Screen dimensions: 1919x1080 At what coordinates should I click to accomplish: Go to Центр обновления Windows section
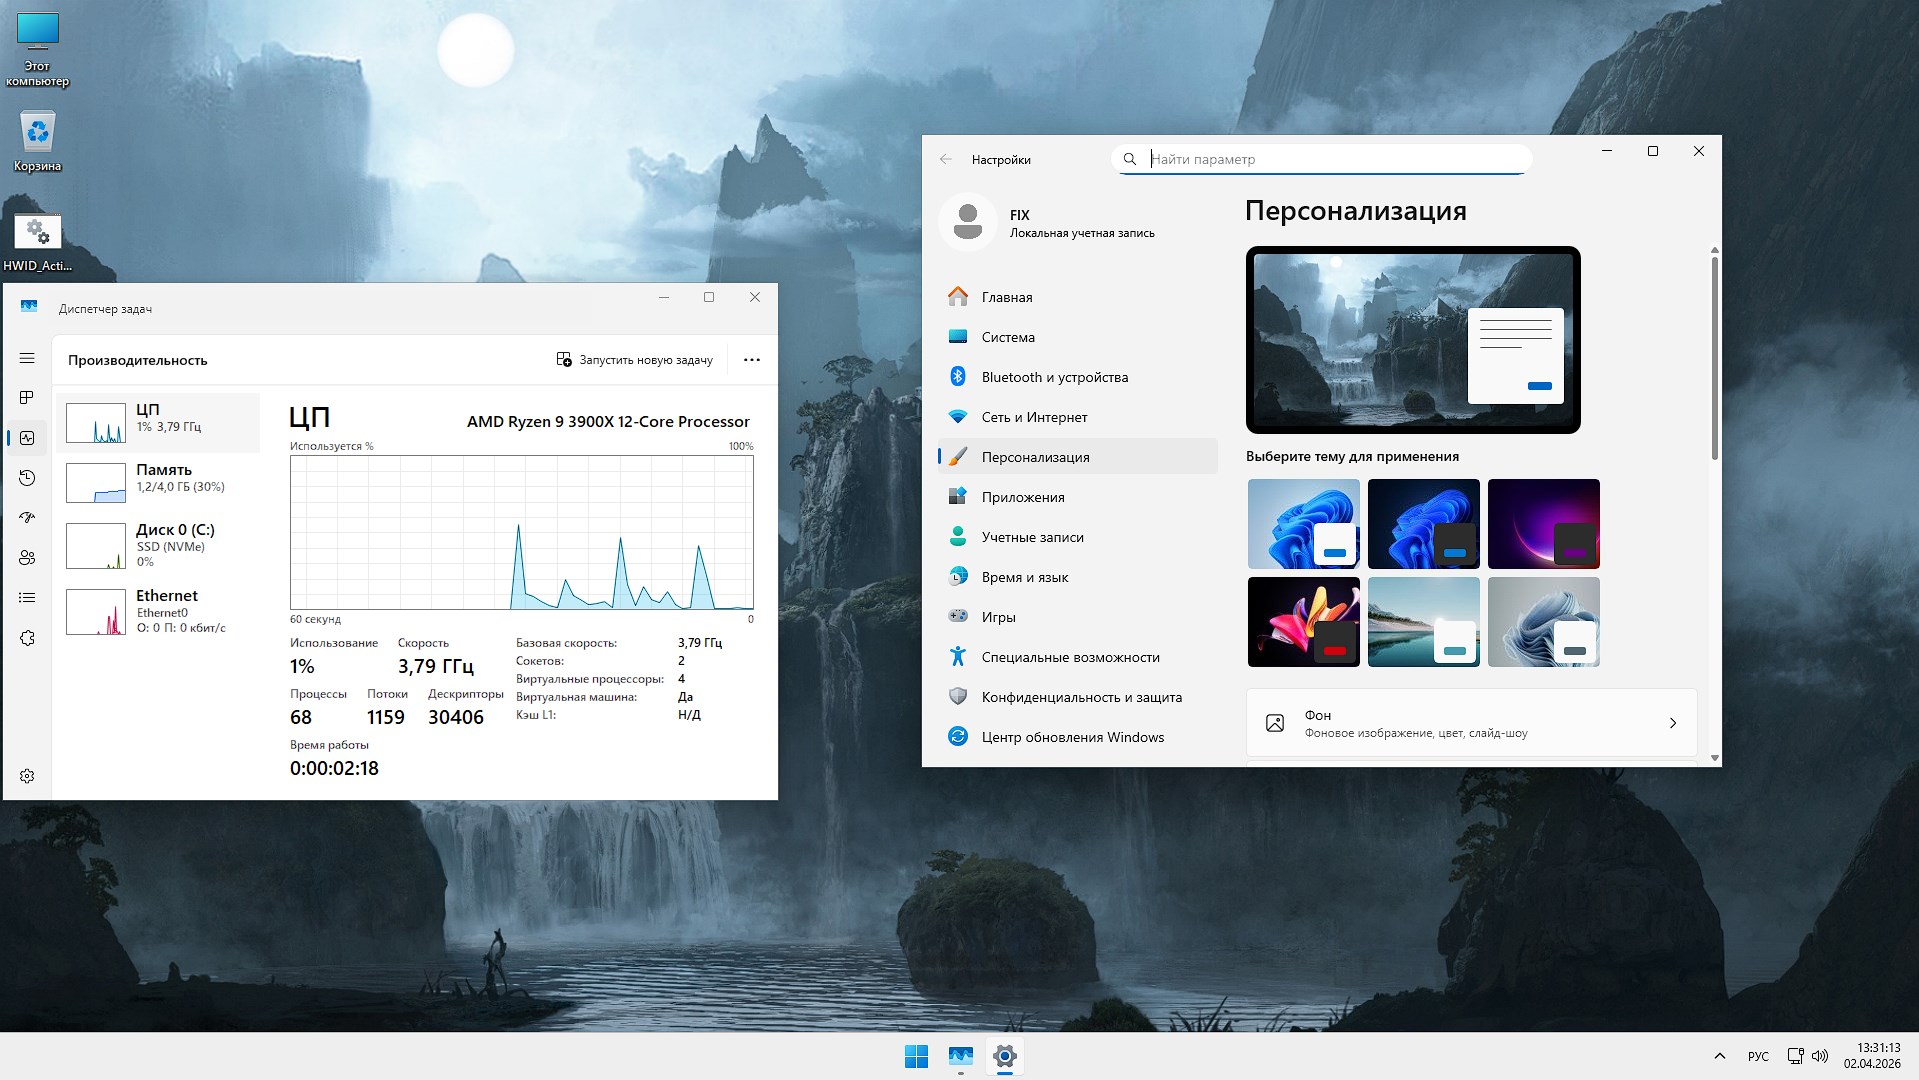[1072, 737]
